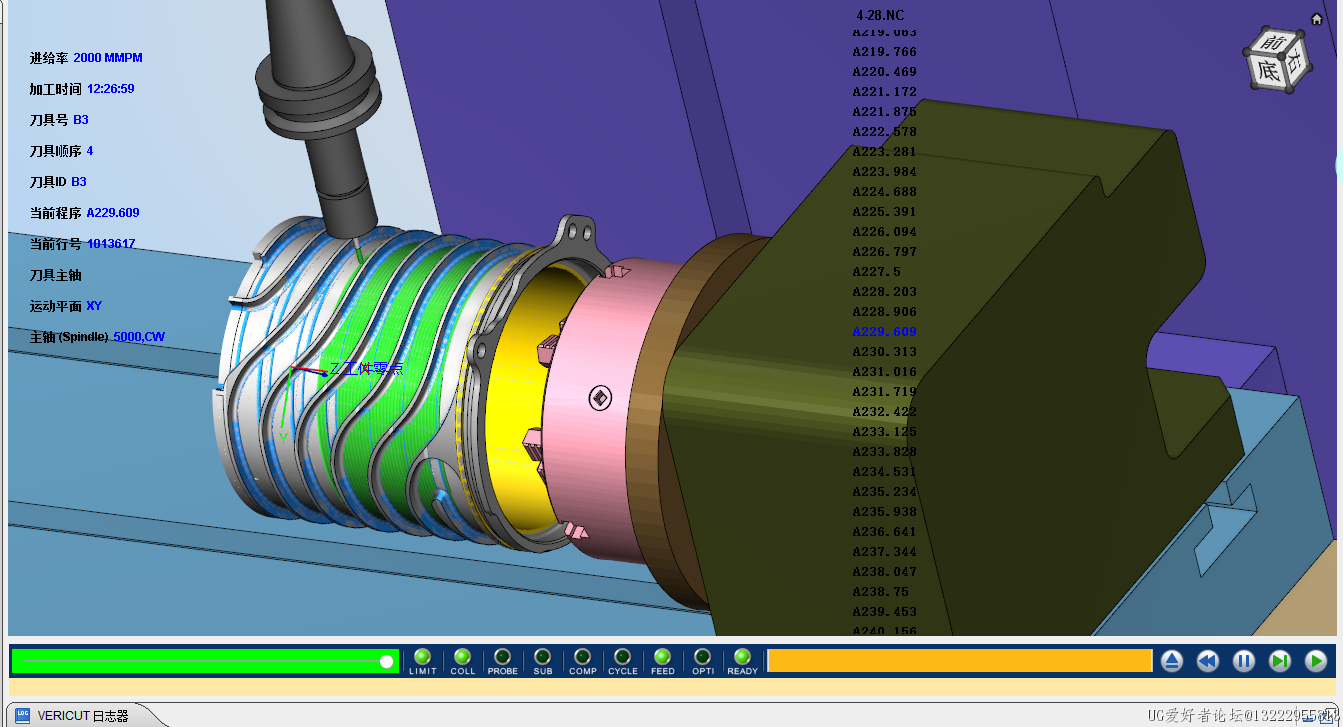This screenshot has height=727, width=1343.
Task: Click the 运动平面 XY readout
Action: 66,306
